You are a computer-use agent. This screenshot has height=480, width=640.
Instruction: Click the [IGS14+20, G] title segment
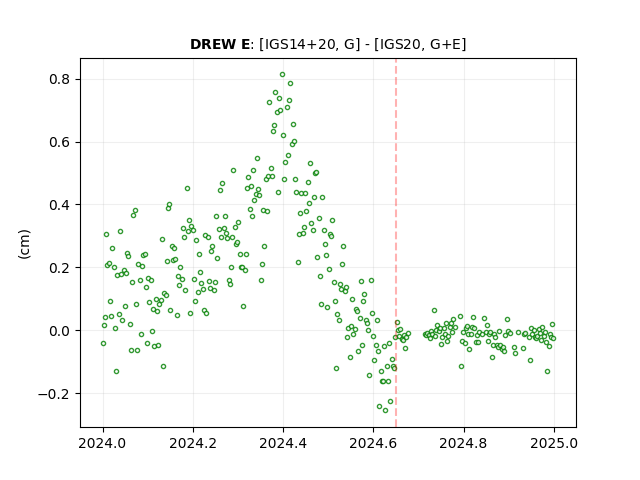point(310,44)
